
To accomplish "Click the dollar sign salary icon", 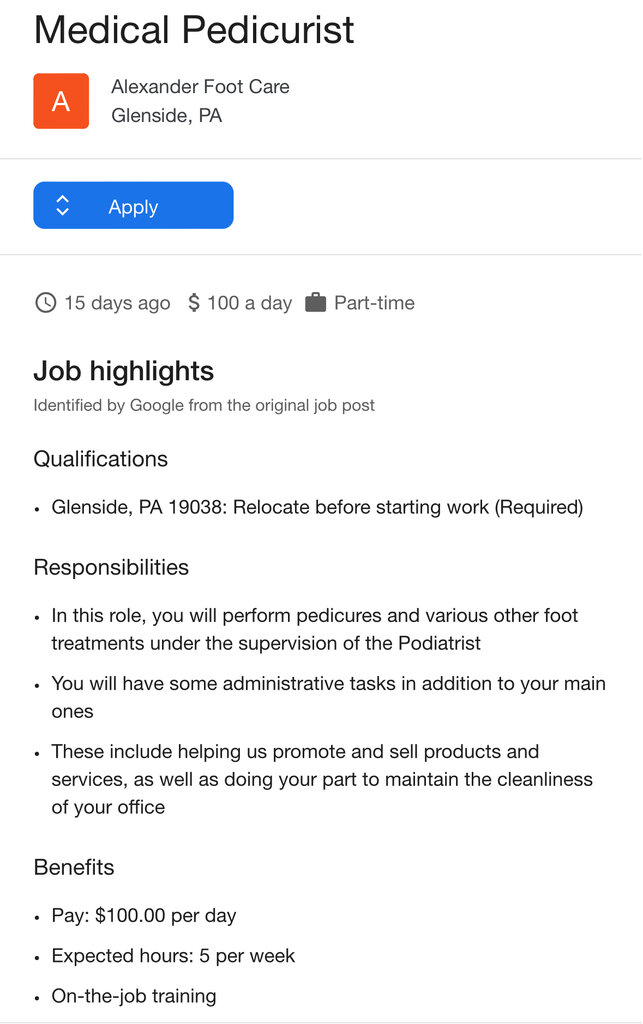I will [x=193, y=303].
